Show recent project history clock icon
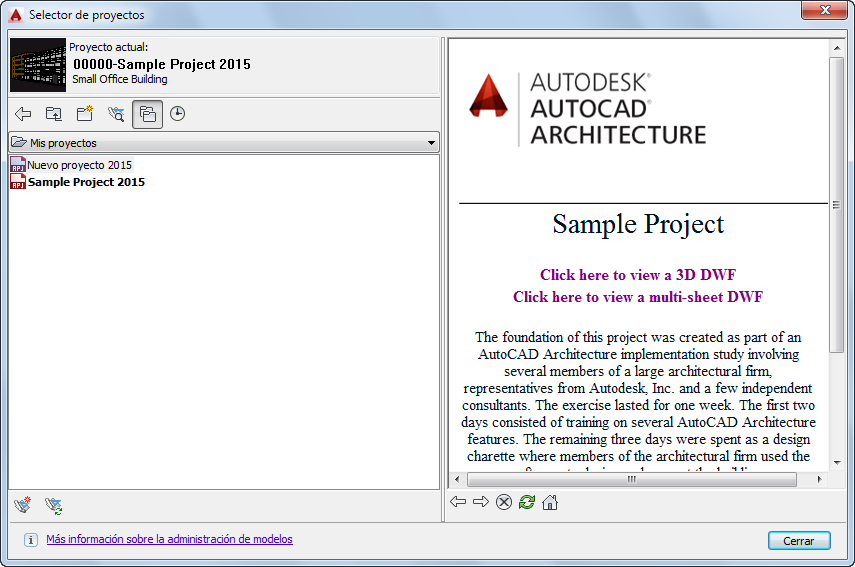855x567 pixels. click(x=178, y=114)
